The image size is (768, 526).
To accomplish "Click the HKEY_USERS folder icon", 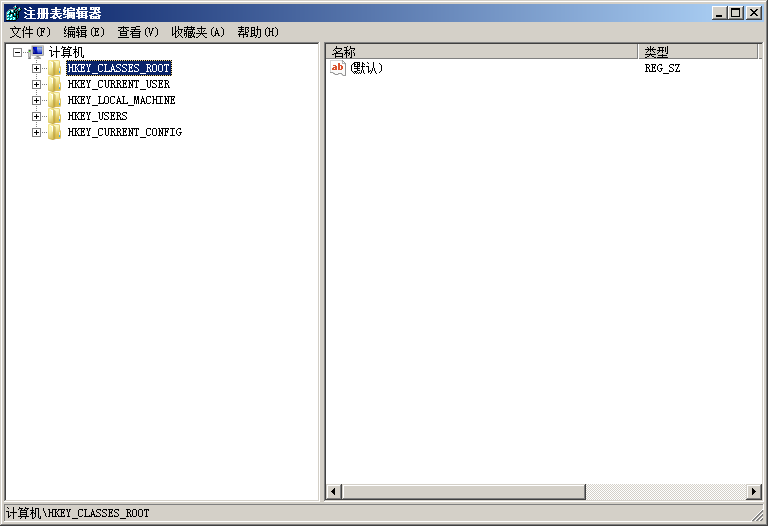I will pyautogui.click(x=54, y=116).
